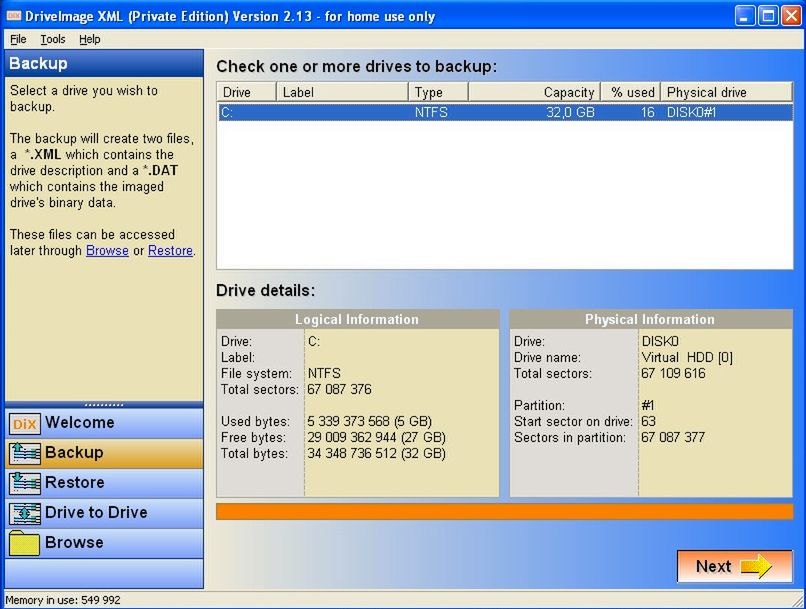Select the C: drive row

[x=505, y=113]
